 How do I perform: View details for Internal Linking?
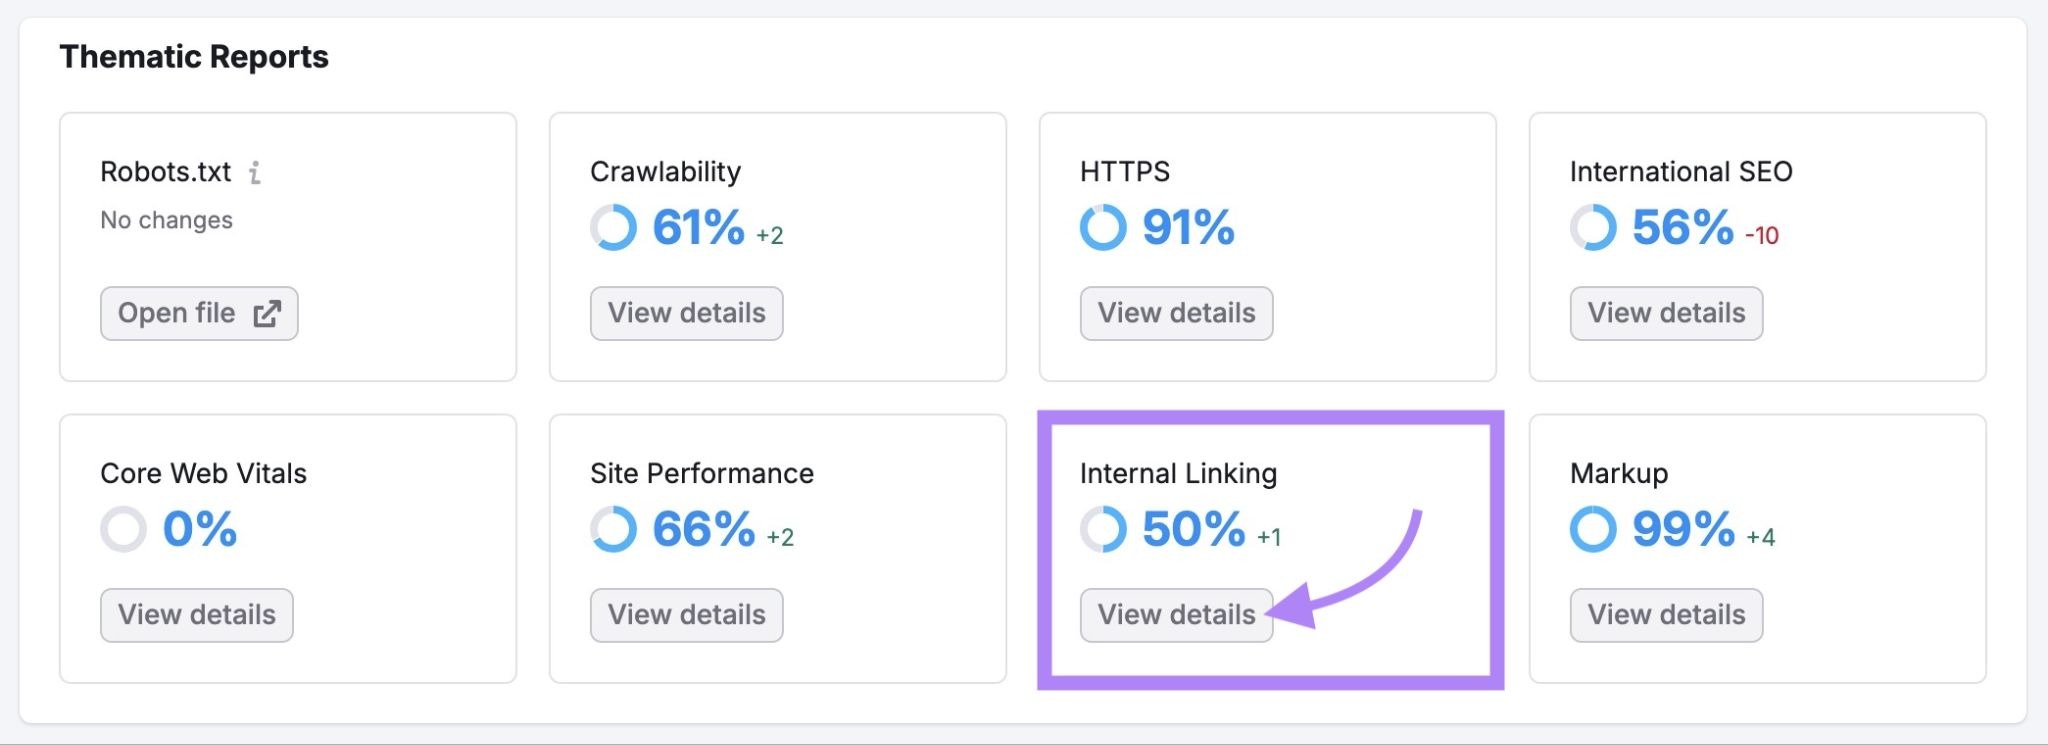(1176, 615)
